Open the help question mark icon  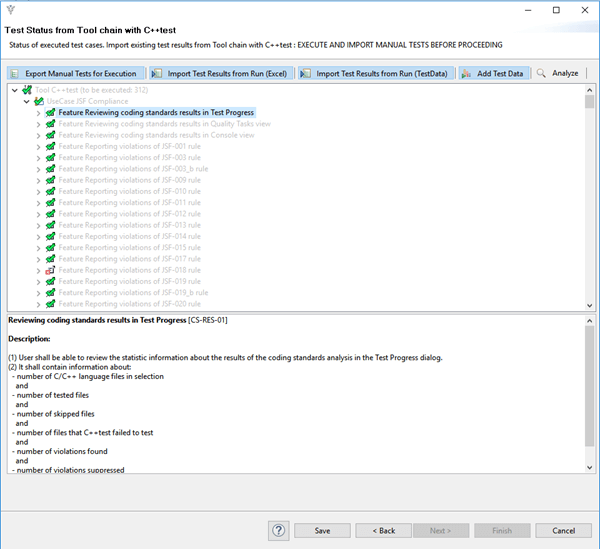pyautogui.click(x=278, y=530)
